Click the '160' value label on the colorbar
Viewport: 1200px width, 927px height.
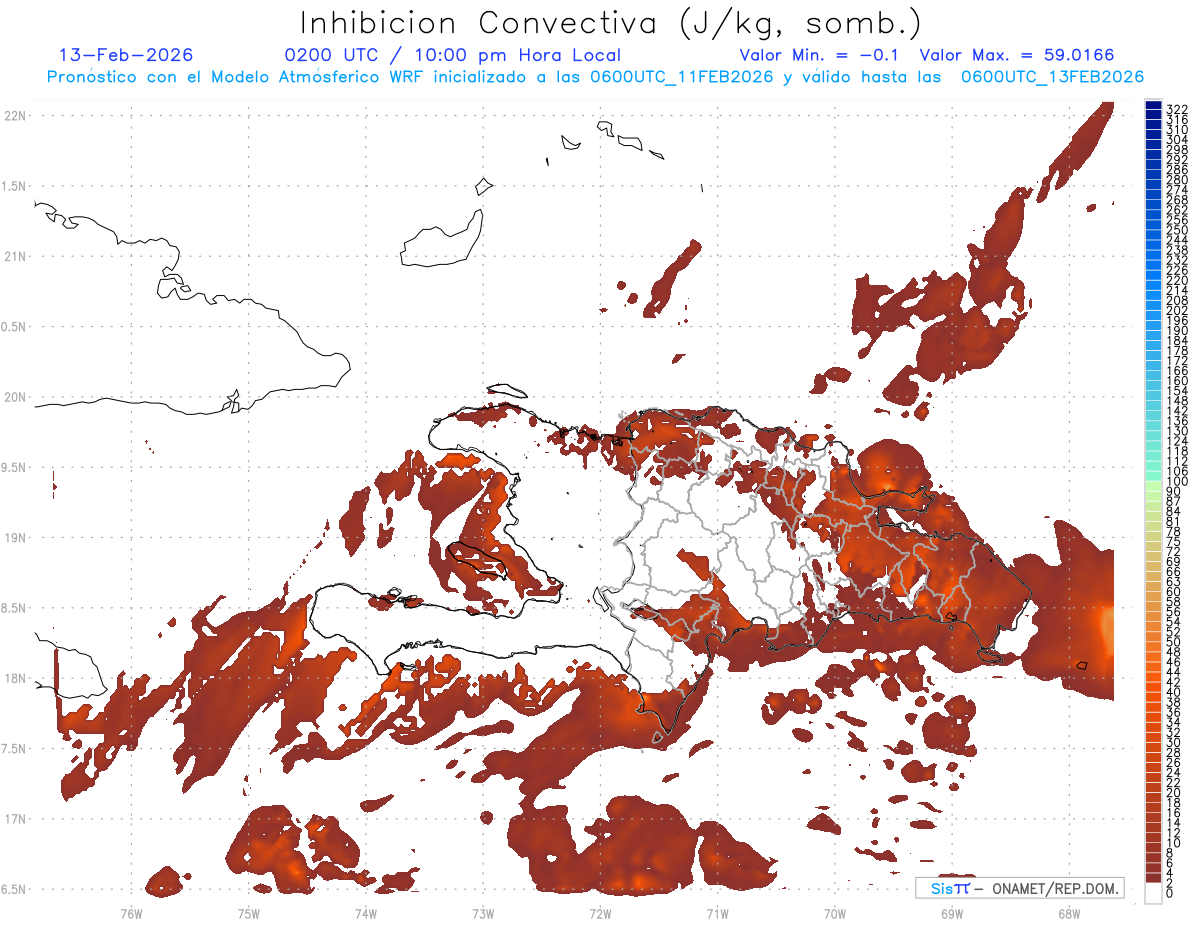pyautogui.click(x=1176, y=381)
